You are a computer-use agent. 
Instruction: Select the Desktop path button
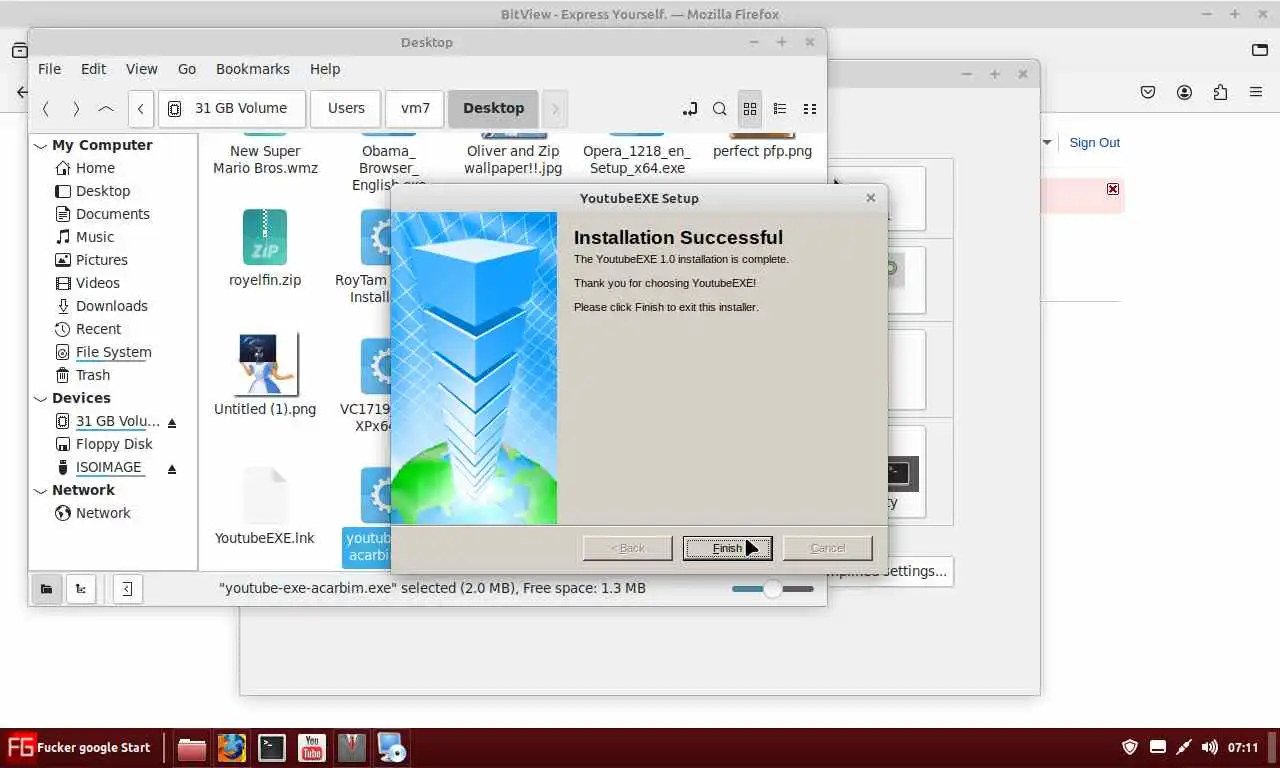493,109
